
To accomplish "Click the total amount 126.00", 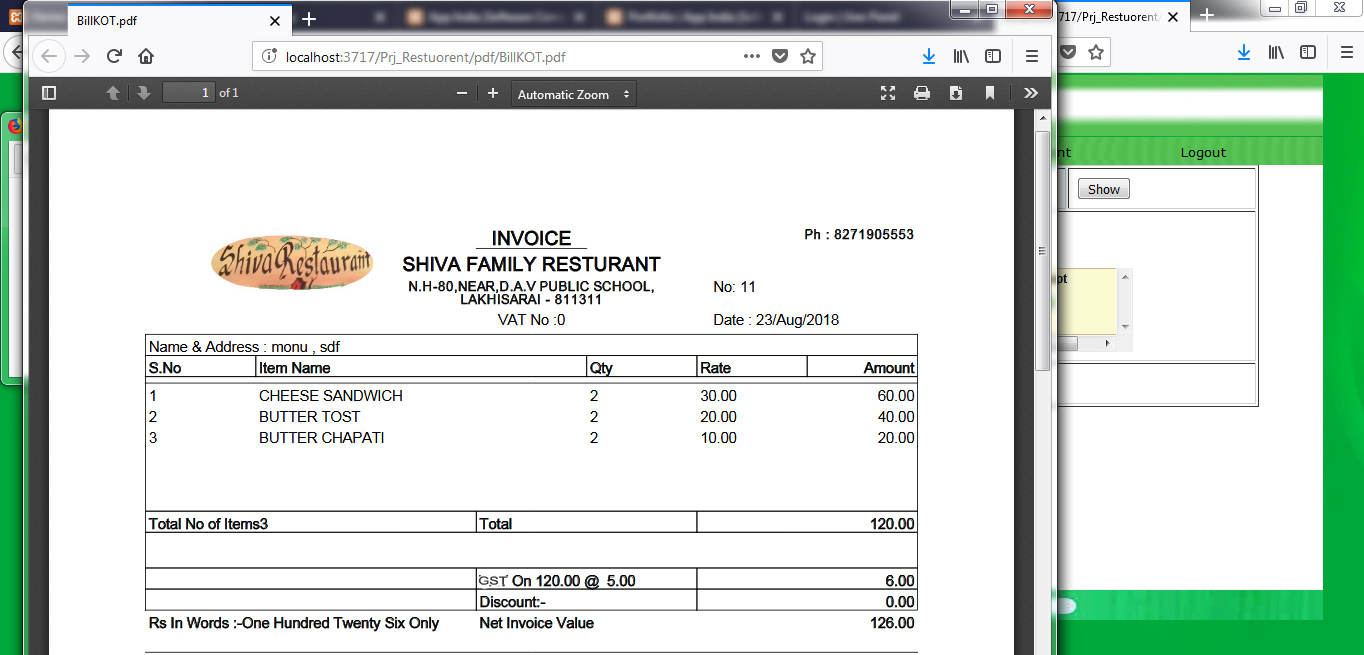I will (892, 623).
